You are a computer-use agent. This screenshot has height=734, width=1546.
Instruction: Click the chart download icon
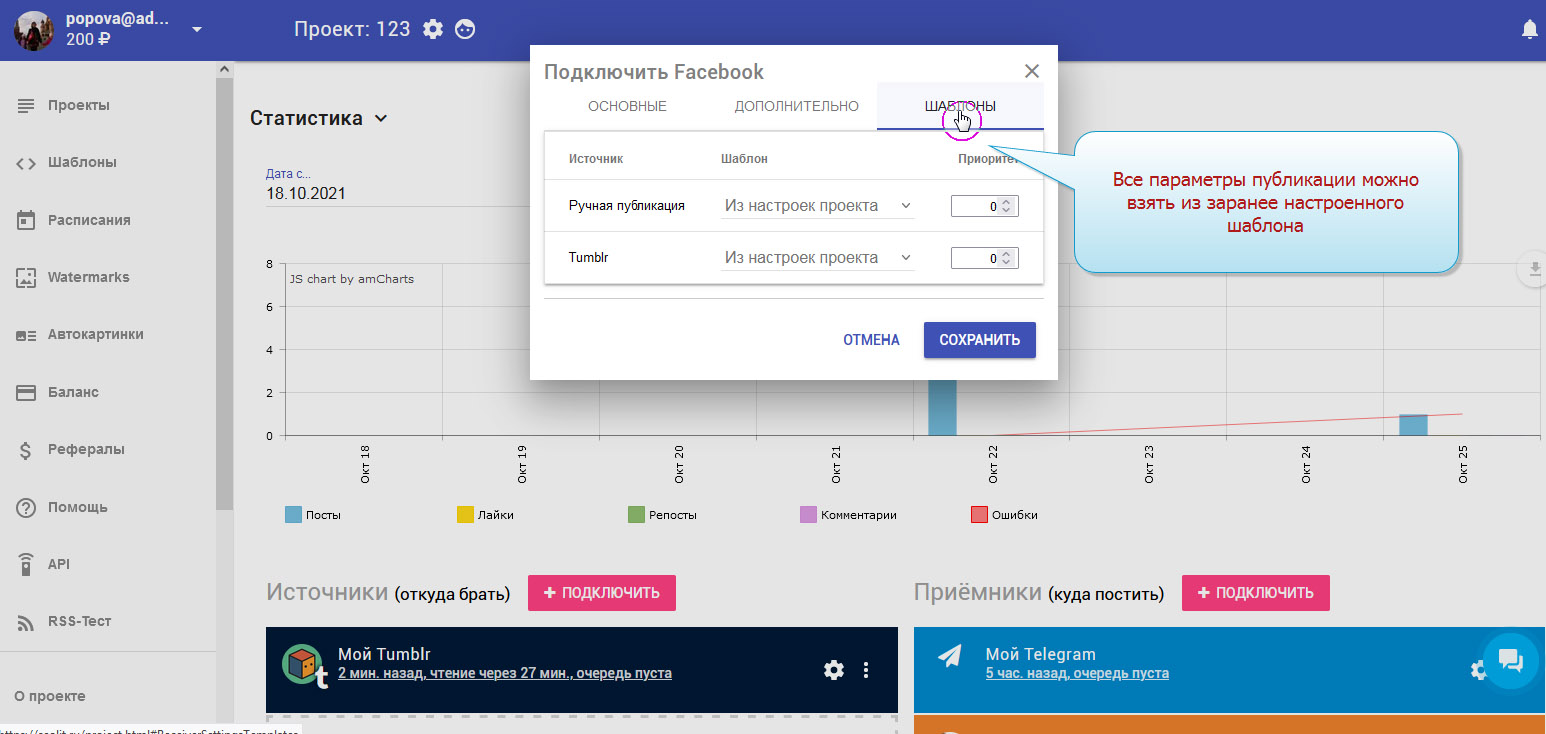click(x=1532, y=269)
